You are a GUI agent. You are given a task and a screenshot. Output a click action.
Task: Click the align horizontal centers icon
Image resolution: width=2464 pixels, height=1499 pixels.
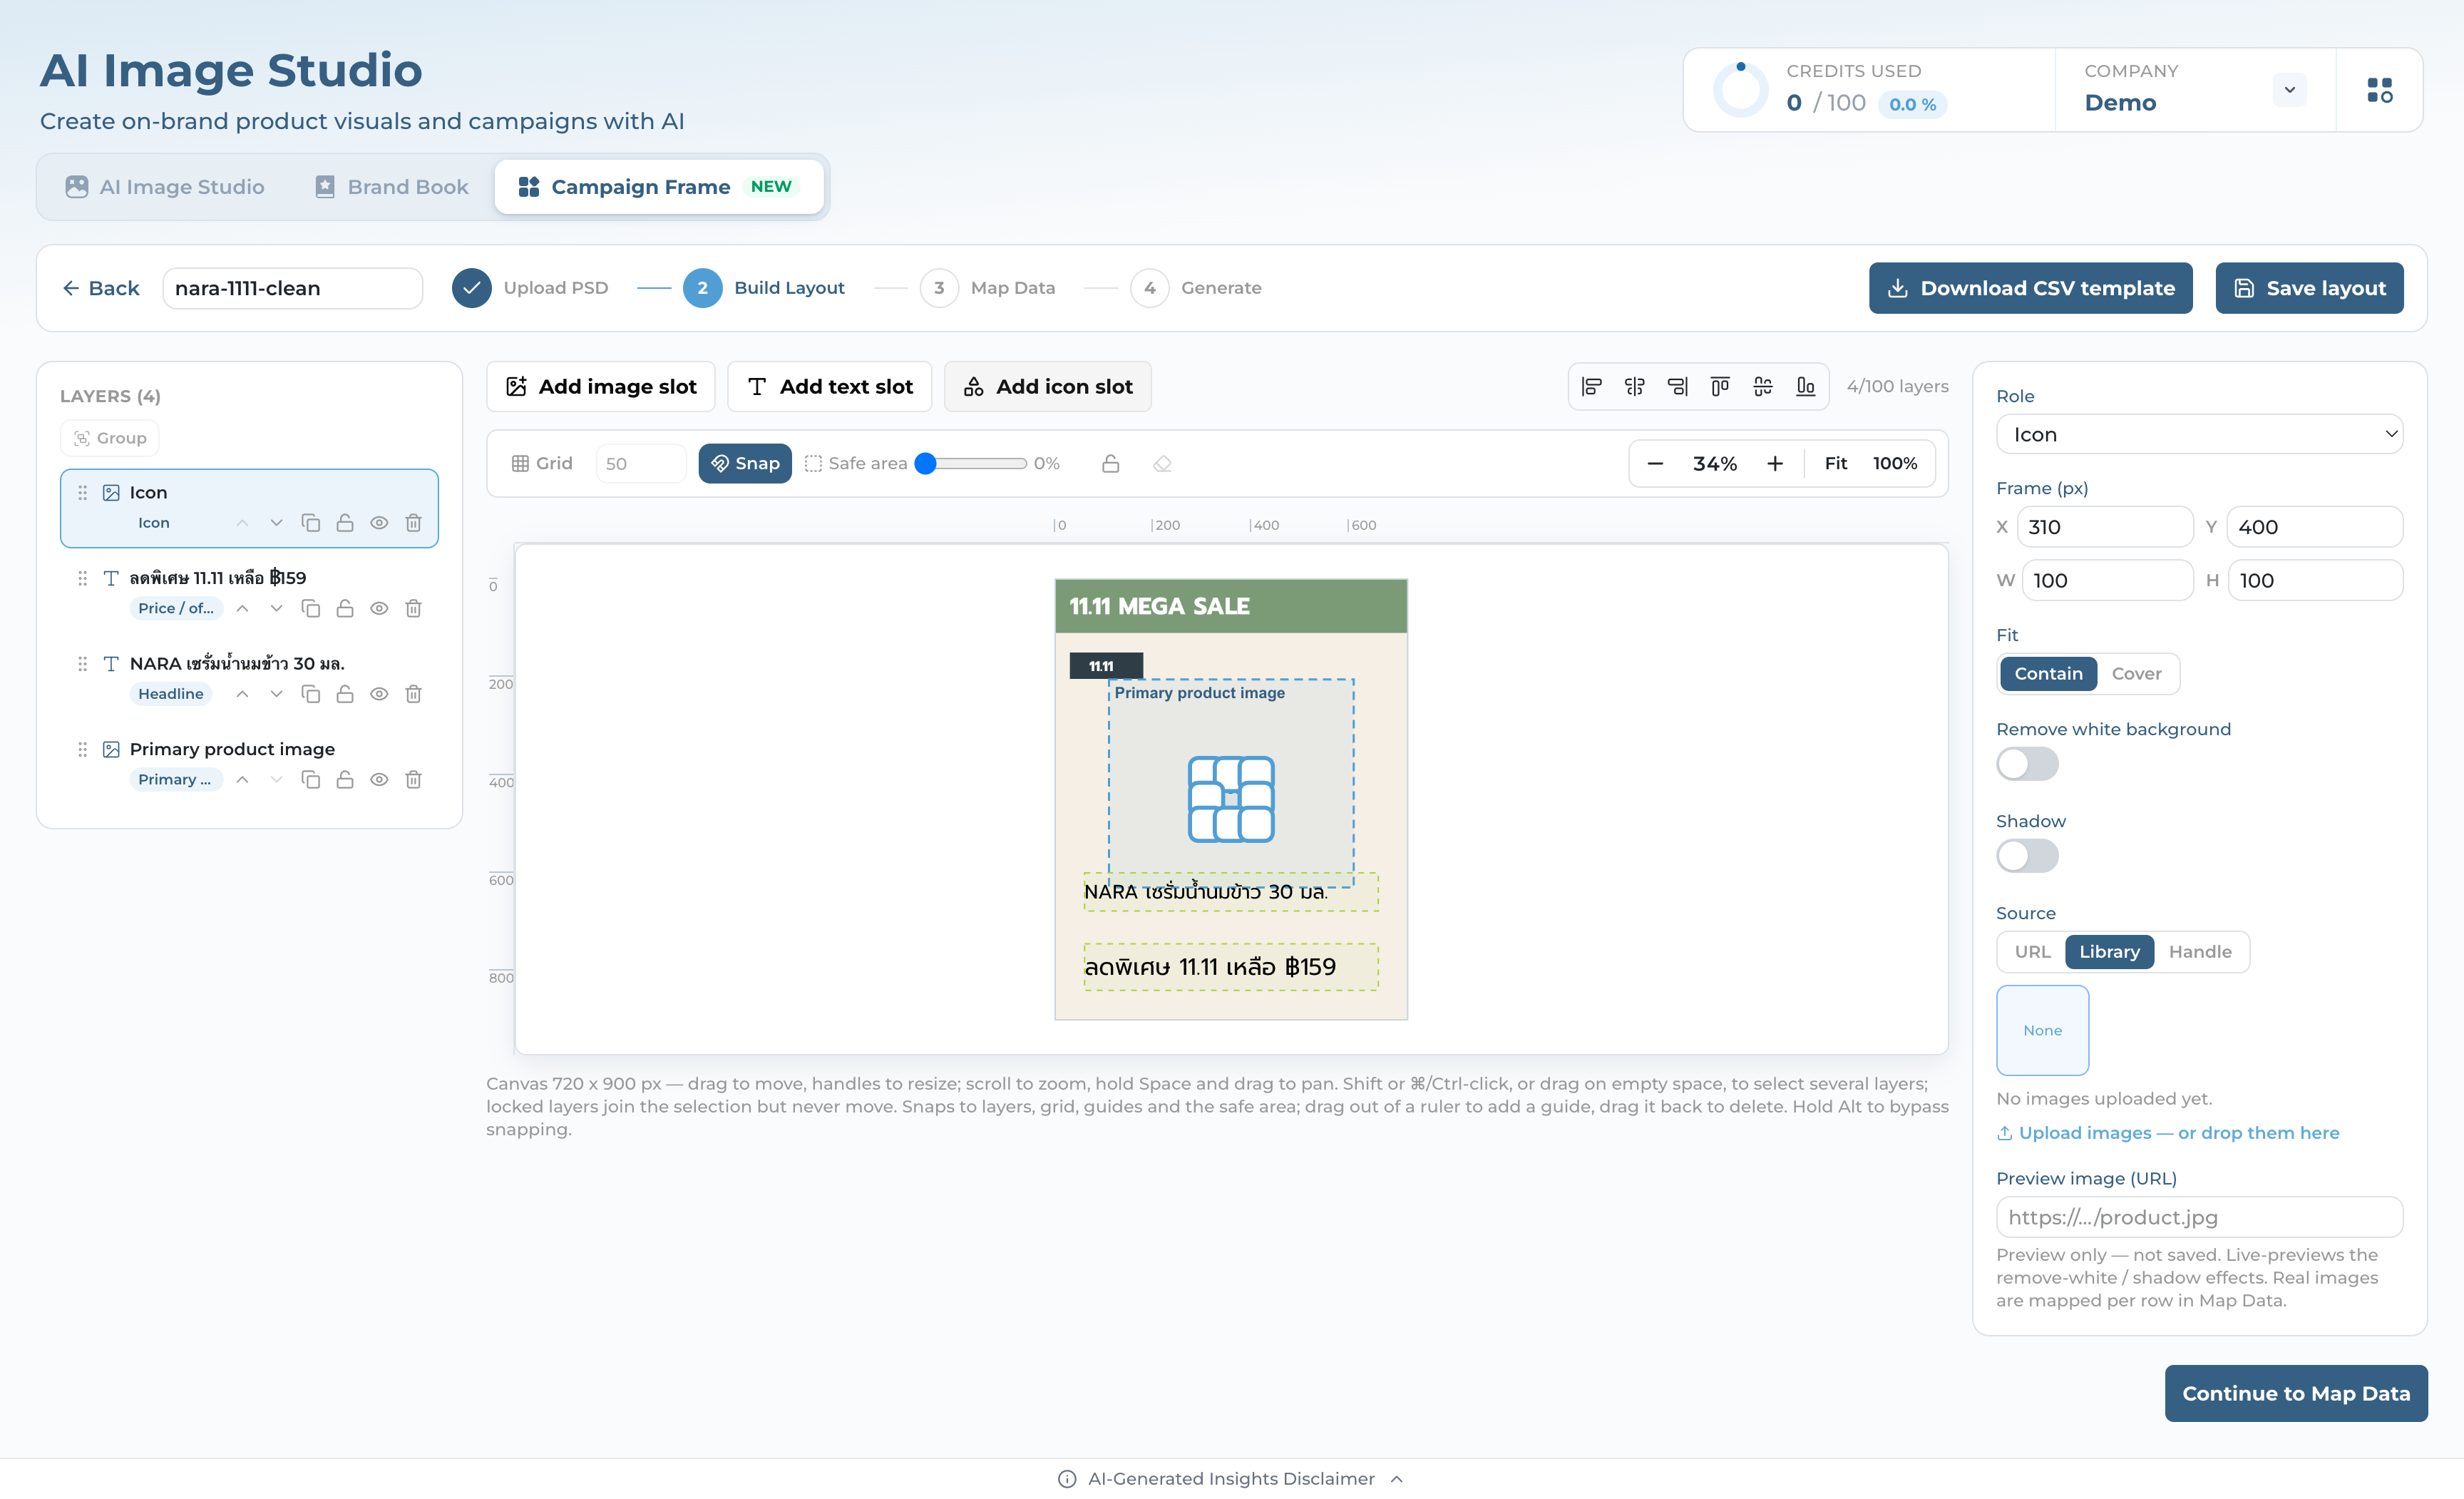(x=1635, y=386)
